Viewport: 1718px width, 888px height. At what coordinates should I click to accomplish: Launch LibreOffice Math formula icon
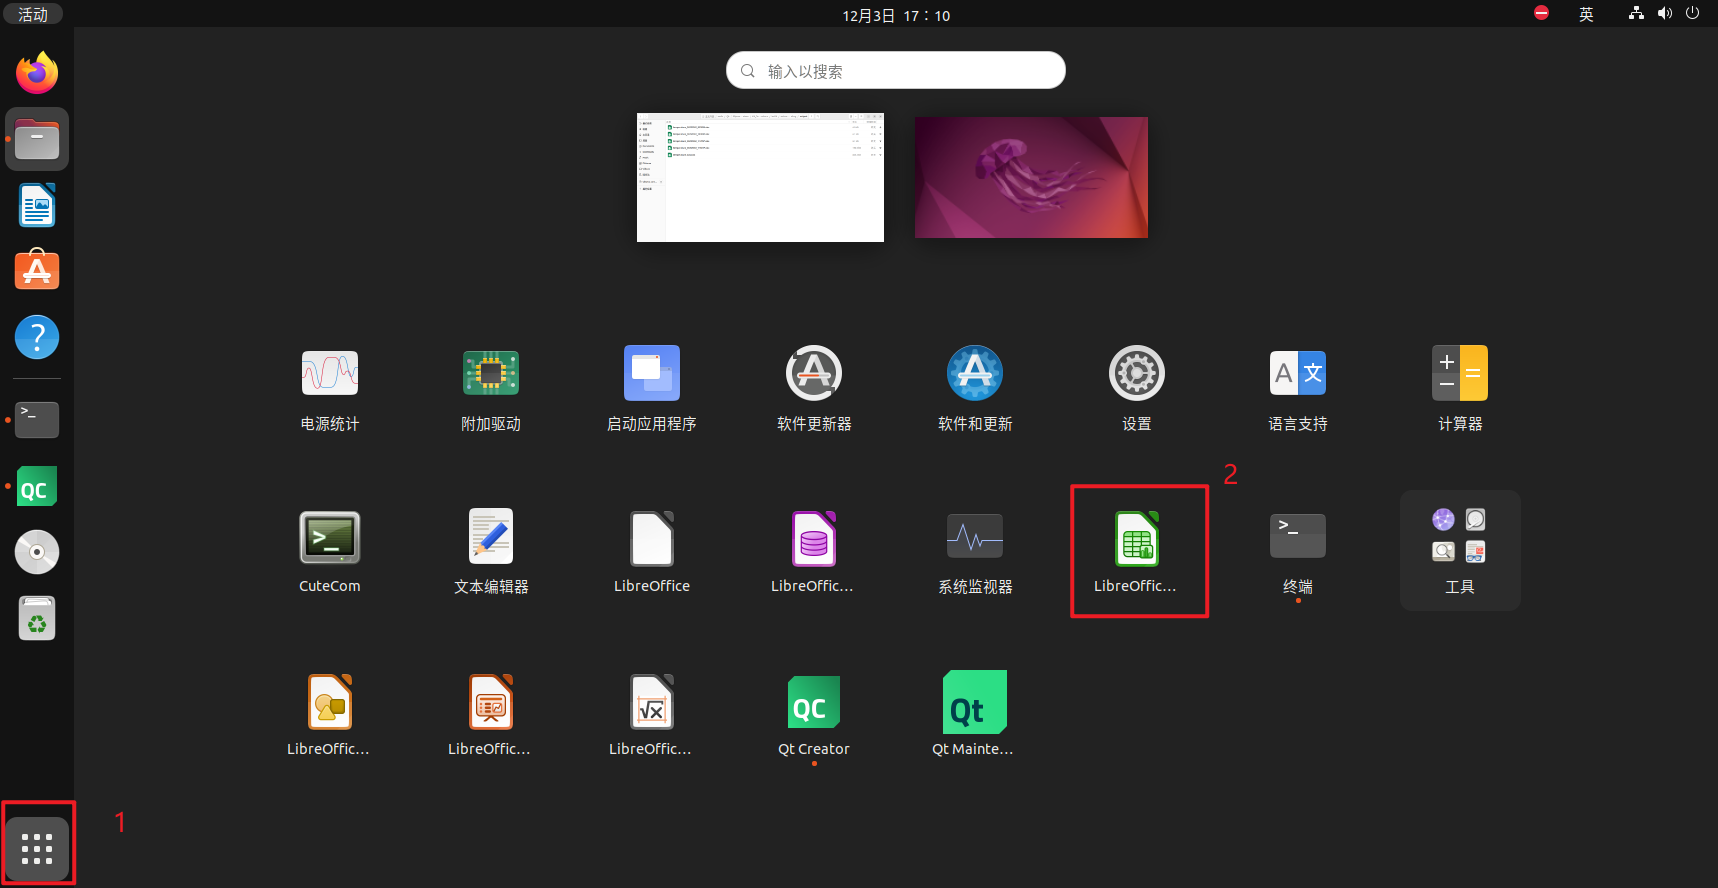click(x=652, y=715)
